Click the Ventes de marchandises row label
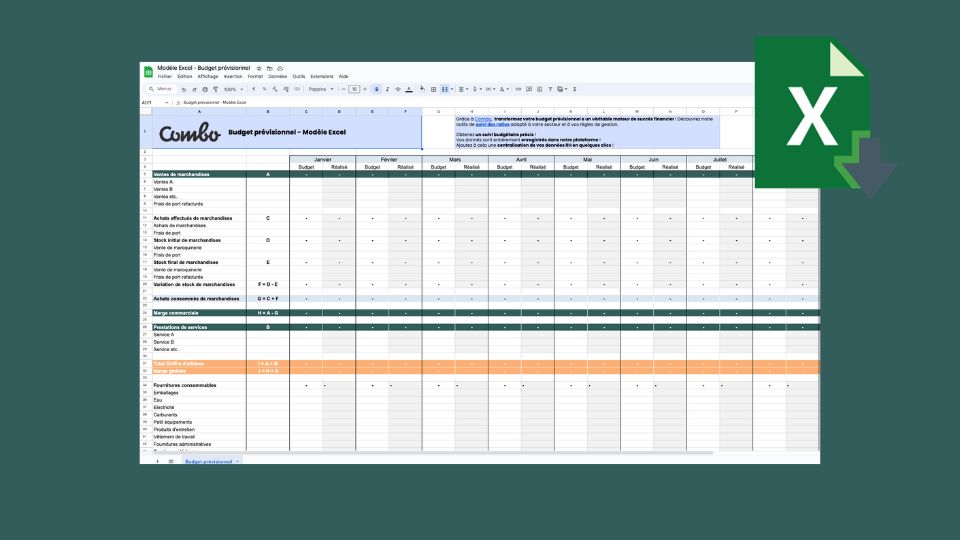Viewport: 960px width, 540px height. click(x=181, y=174)
